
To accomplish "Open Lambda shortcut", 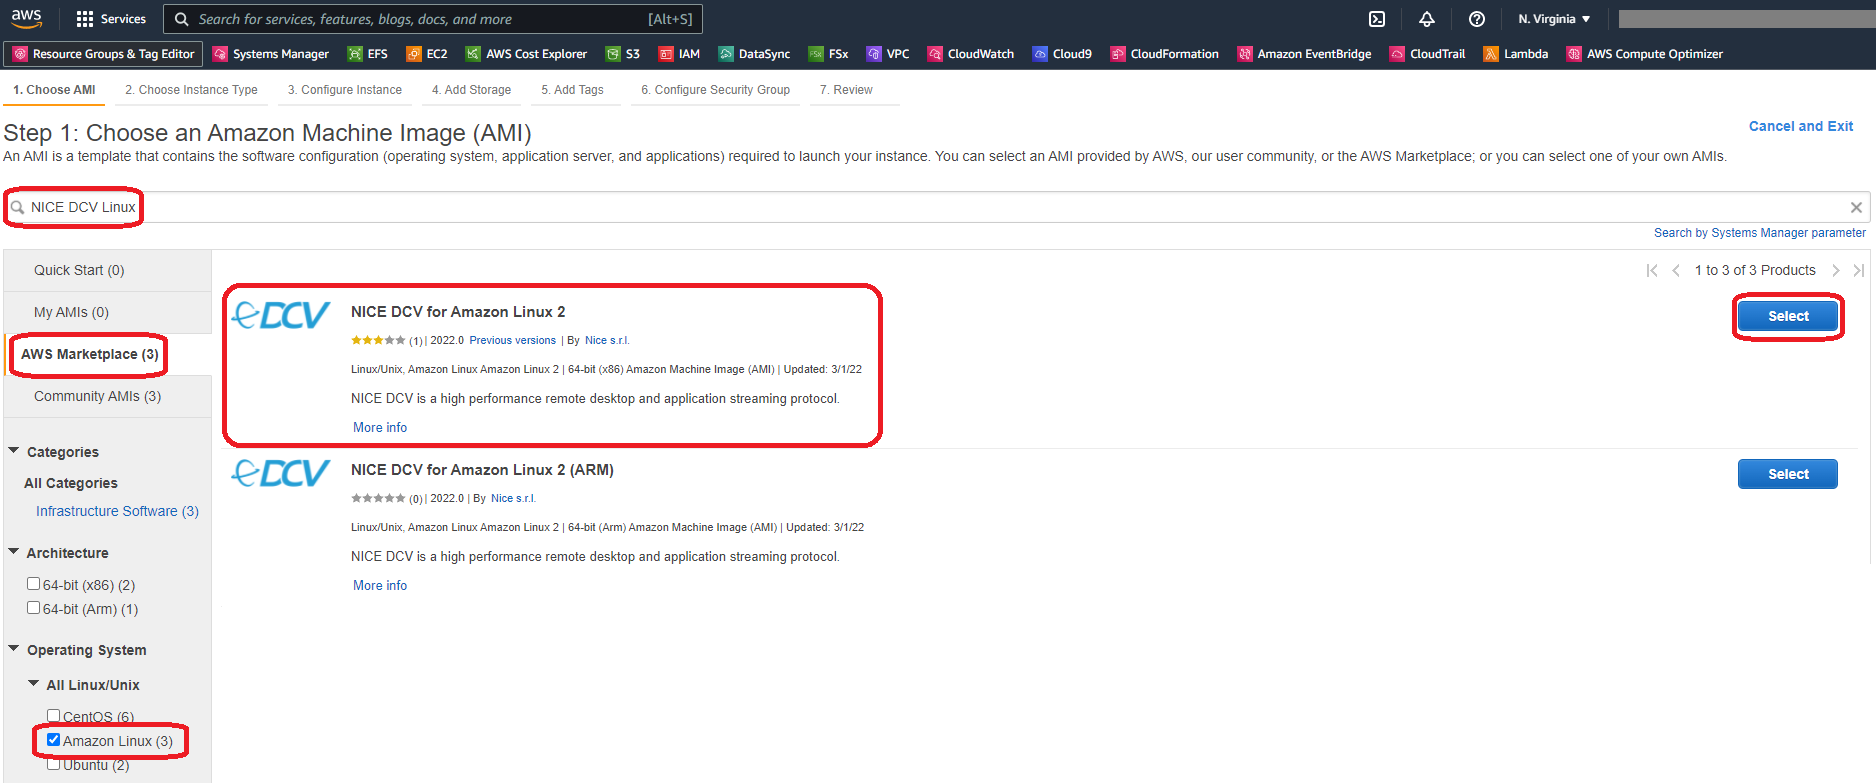I will (1516, 54).
